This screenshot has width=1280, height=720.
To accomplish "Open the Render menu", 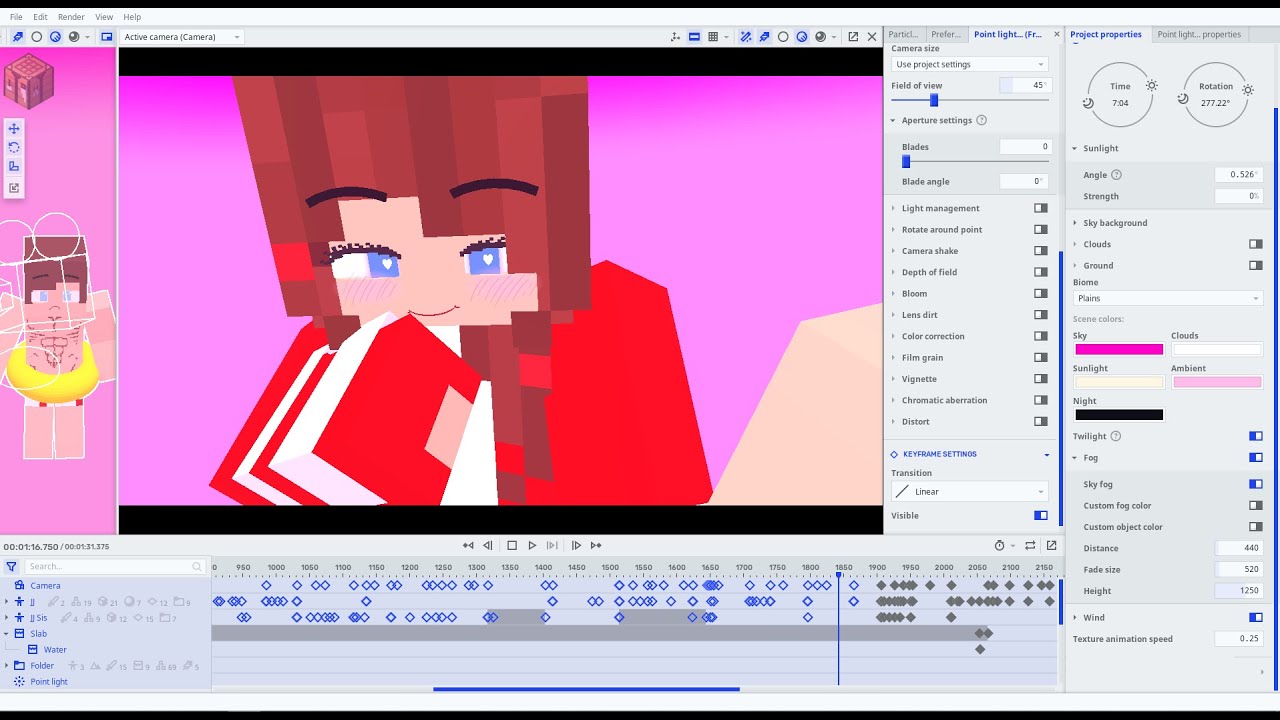I will (x=71, y=17).
